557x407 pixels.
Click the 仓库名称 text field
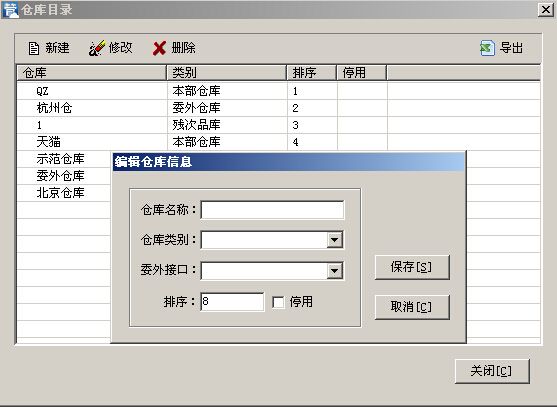click(272, 210)
